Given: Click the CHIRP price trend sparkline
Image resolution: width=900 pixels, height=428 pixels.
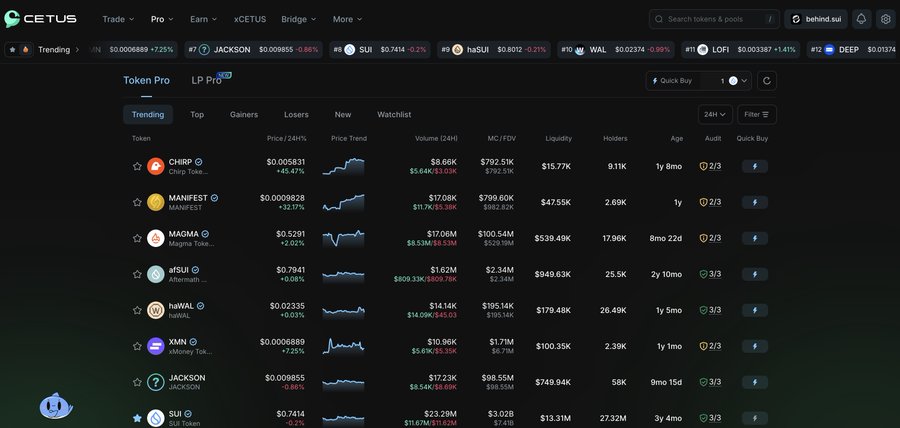Looking at the screenshot, I should [x=343, y=166].
